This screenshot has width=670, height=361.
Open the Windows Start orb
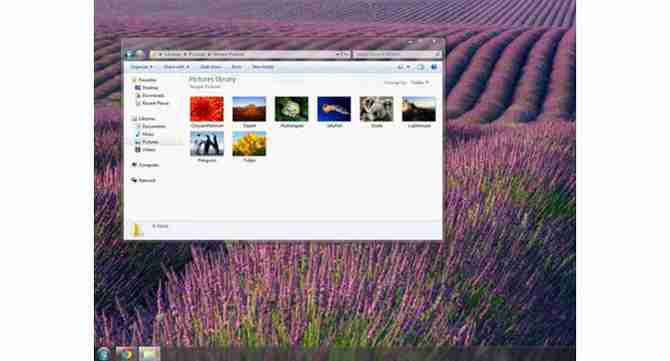point(103,354)
